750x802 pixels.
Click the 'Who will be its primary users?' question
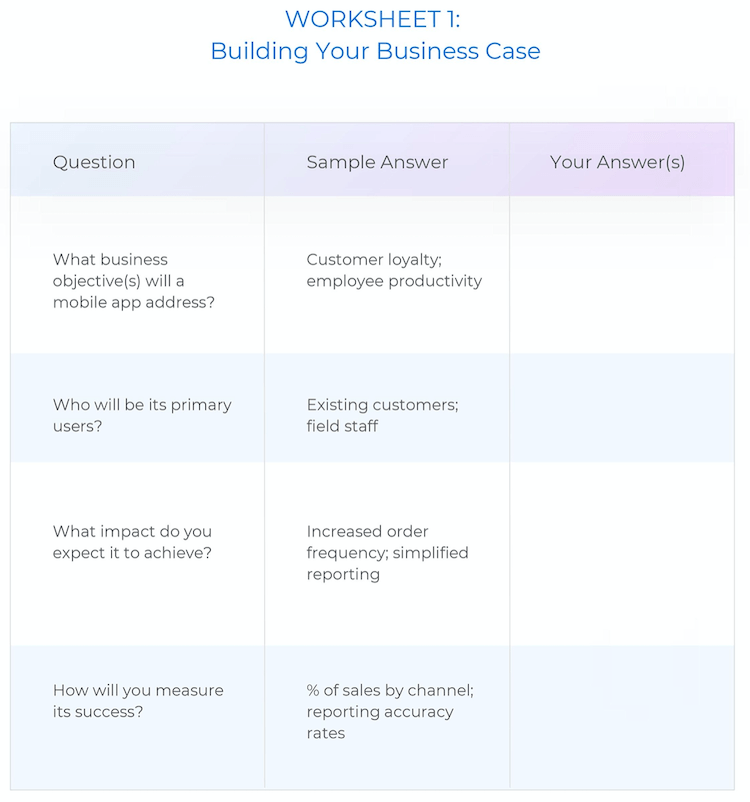point(142,415)
